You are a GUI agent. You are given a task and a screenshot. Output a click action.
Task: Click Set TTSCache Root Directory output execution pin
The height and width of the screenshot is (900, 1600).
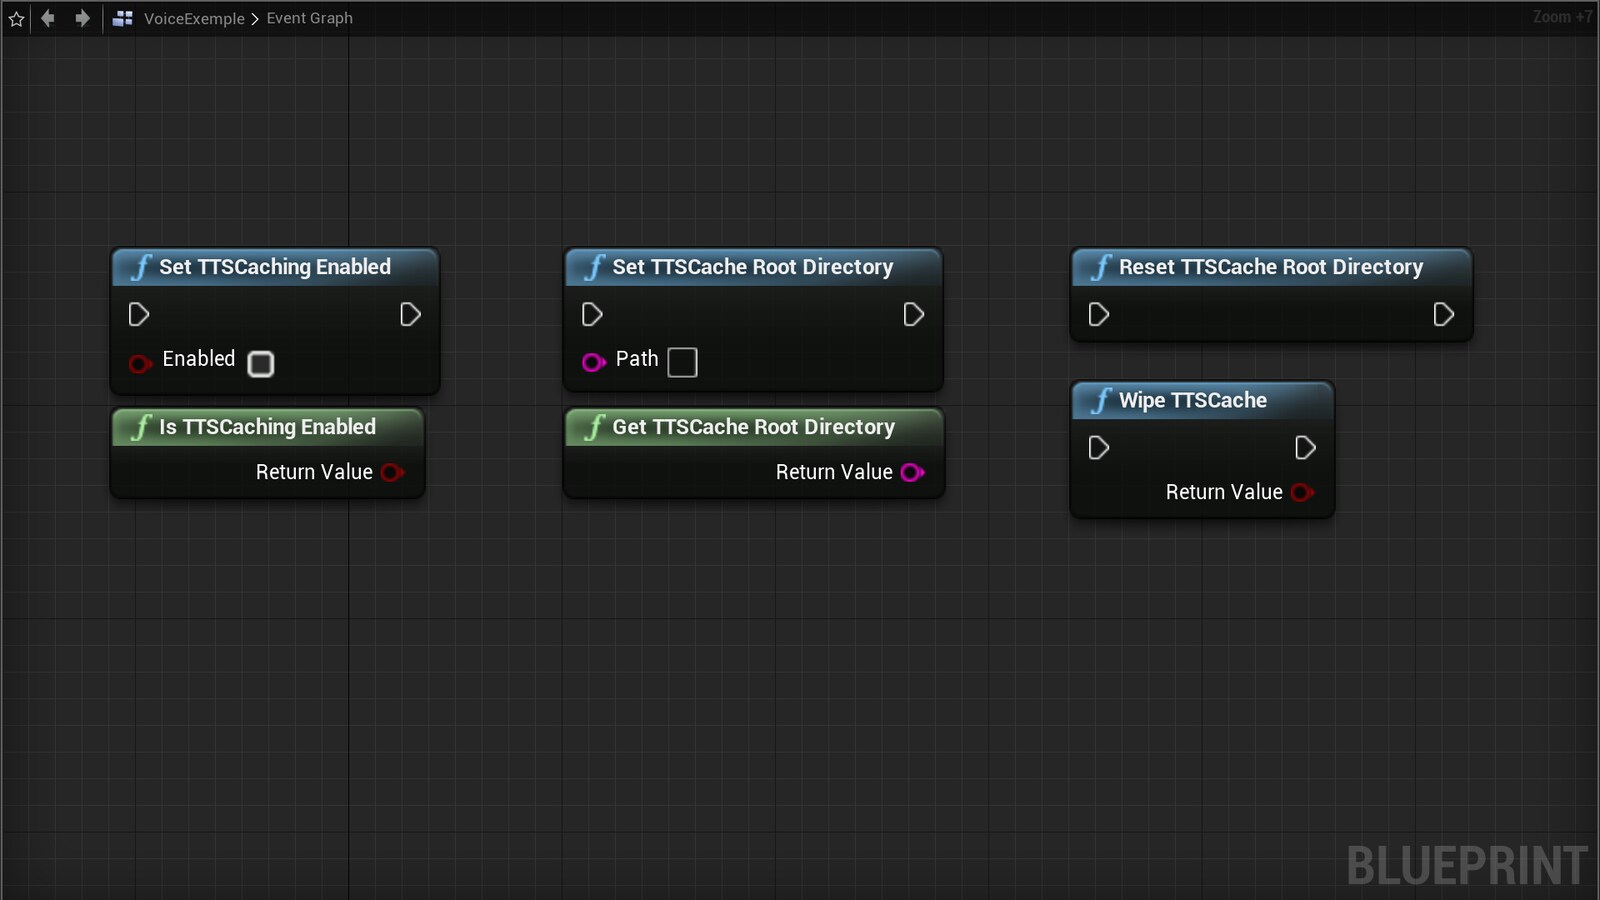[x=913, y=315]
